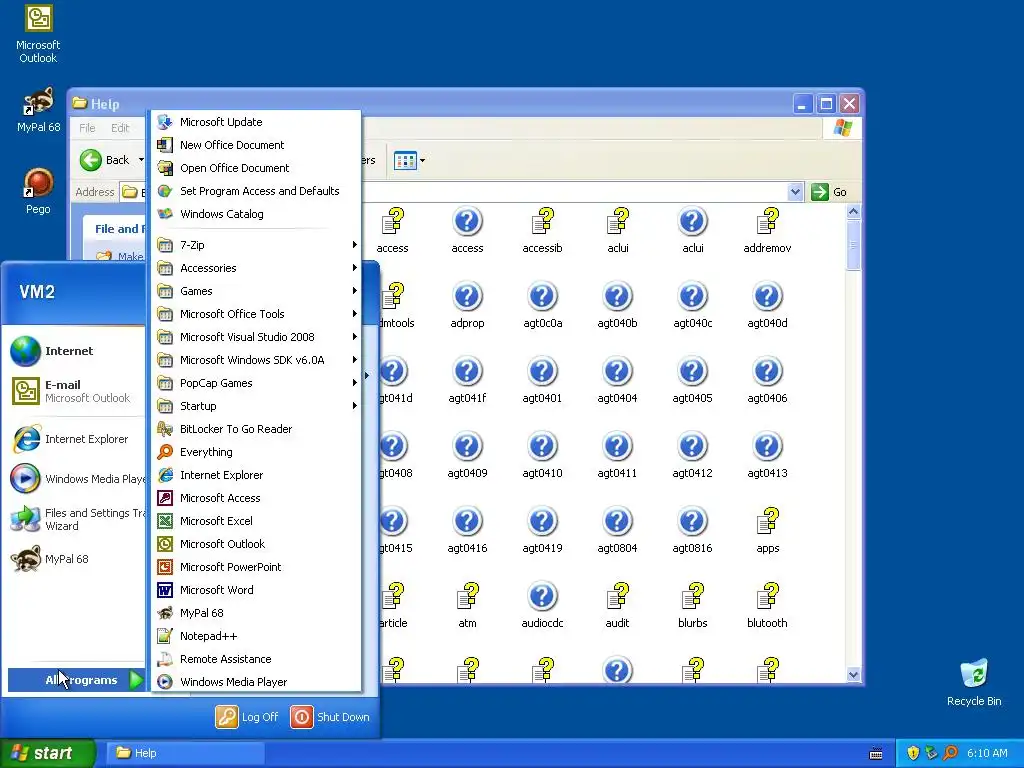Viewport: 1024px width, 768px height.
Task: Click the system clock showing 6:10 AM
Action: (x=987, y=753)
